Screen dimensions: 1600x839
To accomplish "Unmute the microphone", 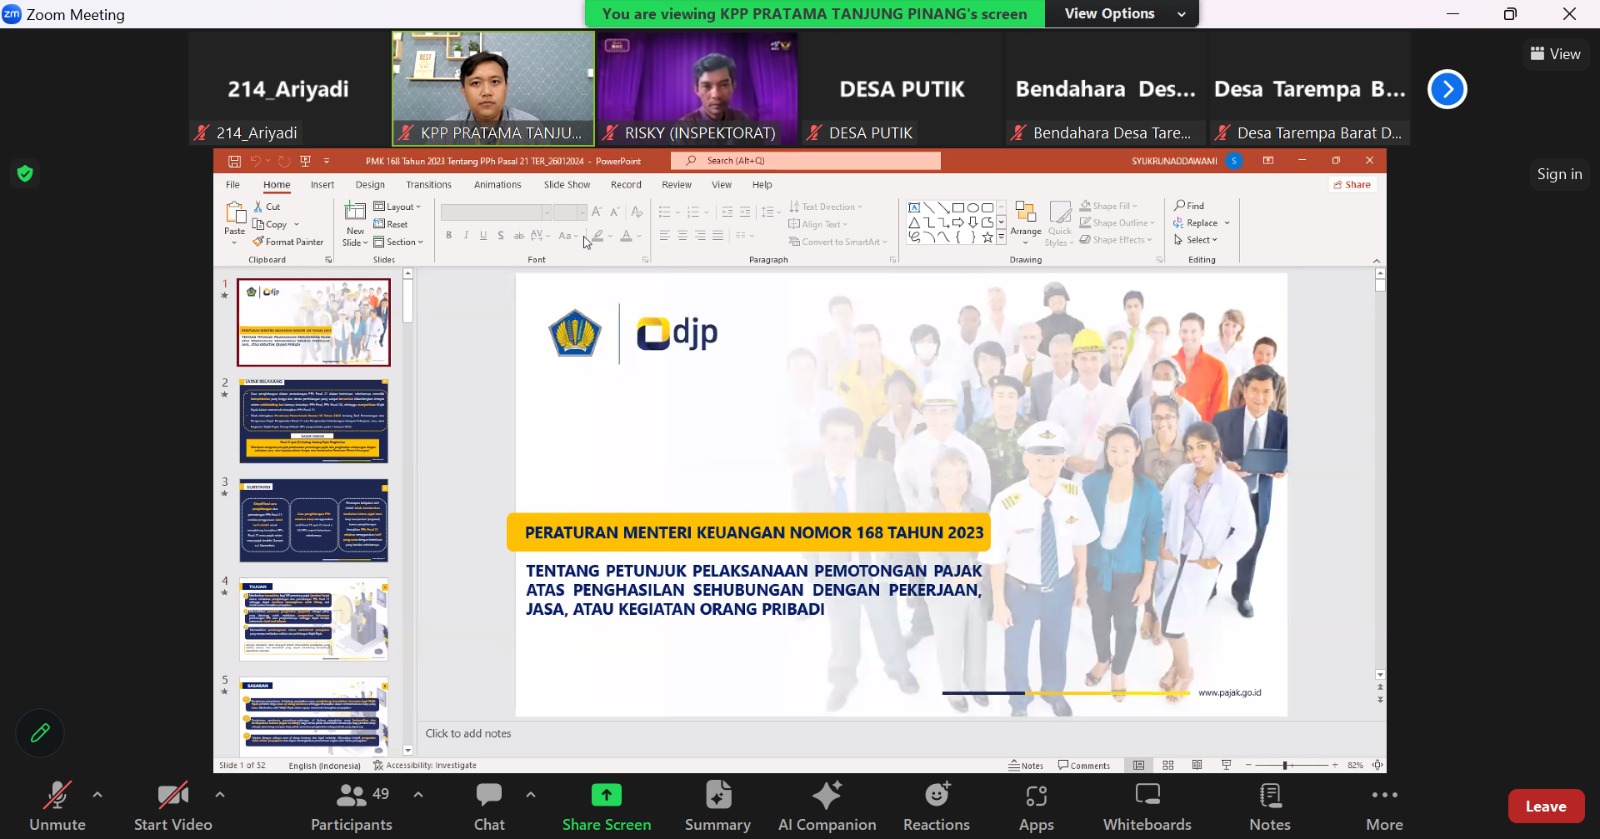I will pos(57,806).
